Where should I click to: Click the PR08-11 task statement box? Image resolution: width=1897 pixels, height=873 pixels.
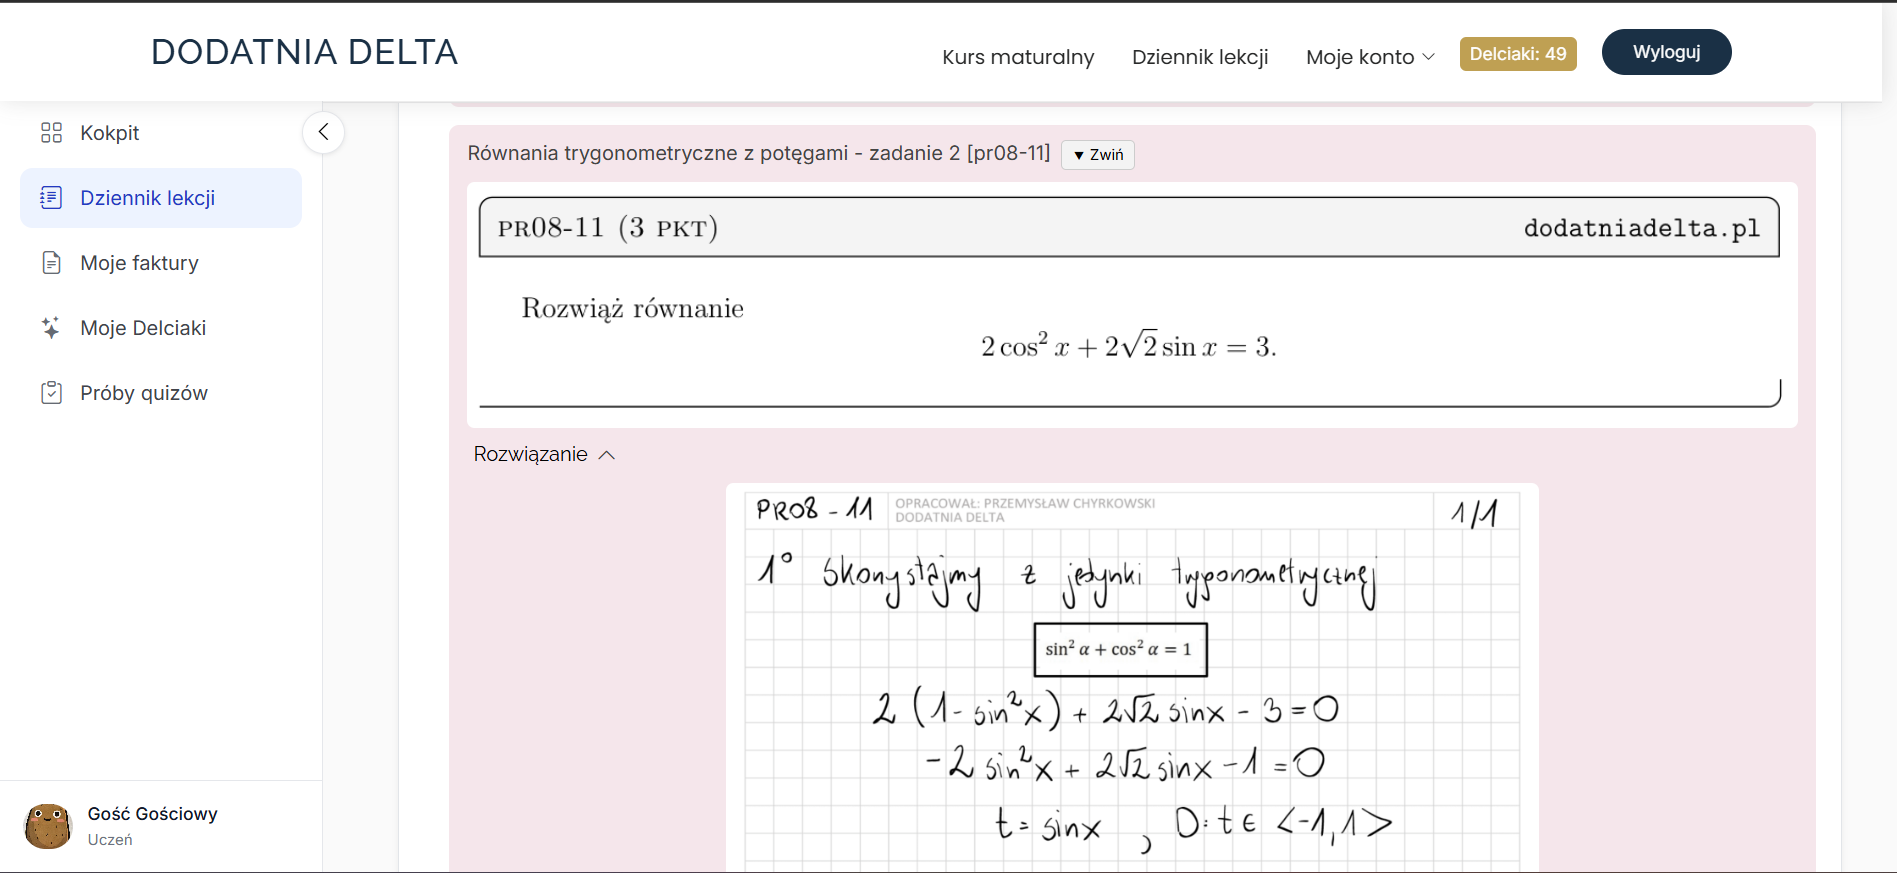click(1132, 305)
